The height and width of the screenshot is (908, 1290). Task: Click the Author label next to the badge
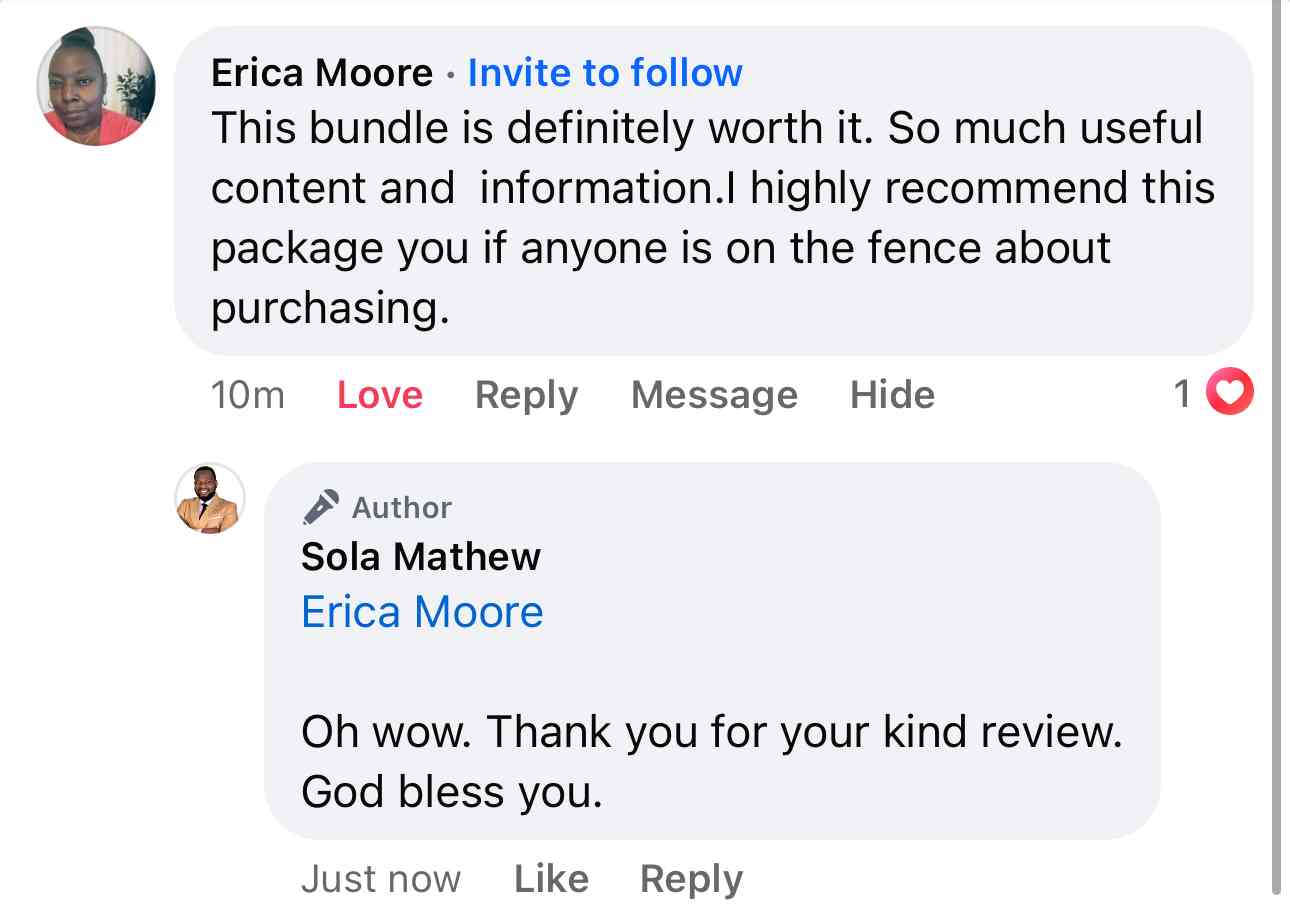[400, 507]
